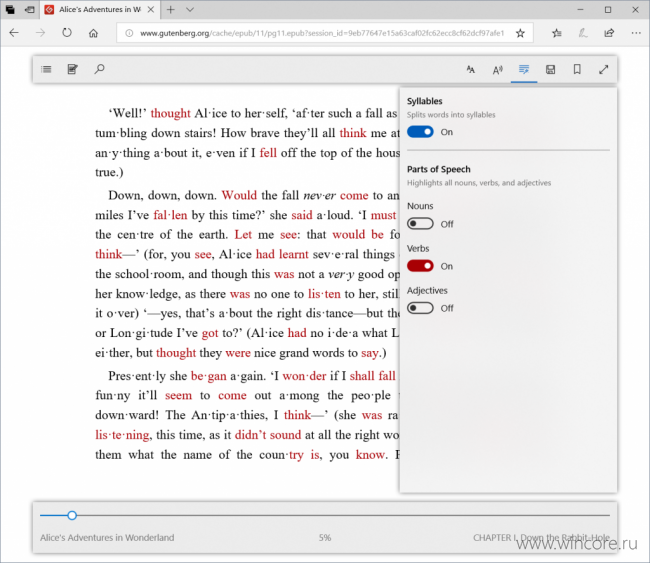Add a bookmark with the bookmark icon
The width and height of the screenshot is (650, 563).
tap(577, 69)
